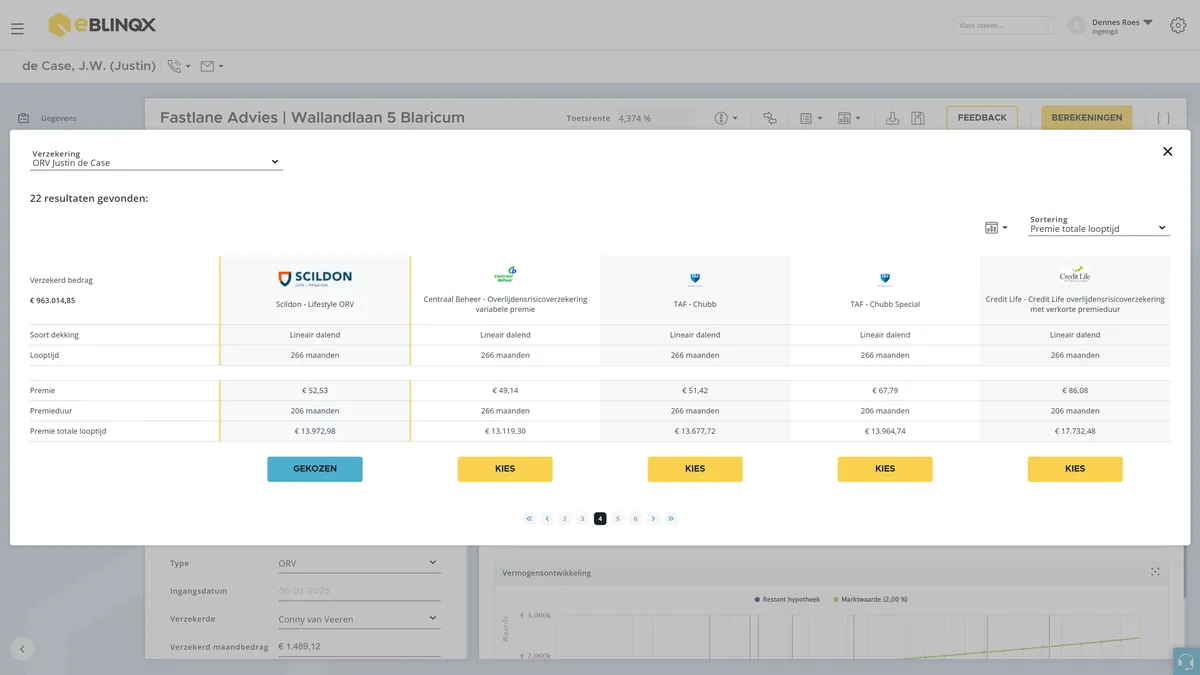1200x675 pixels.
Task: Click the Dennes Roes user avatar
Action: coord(1076,26)
